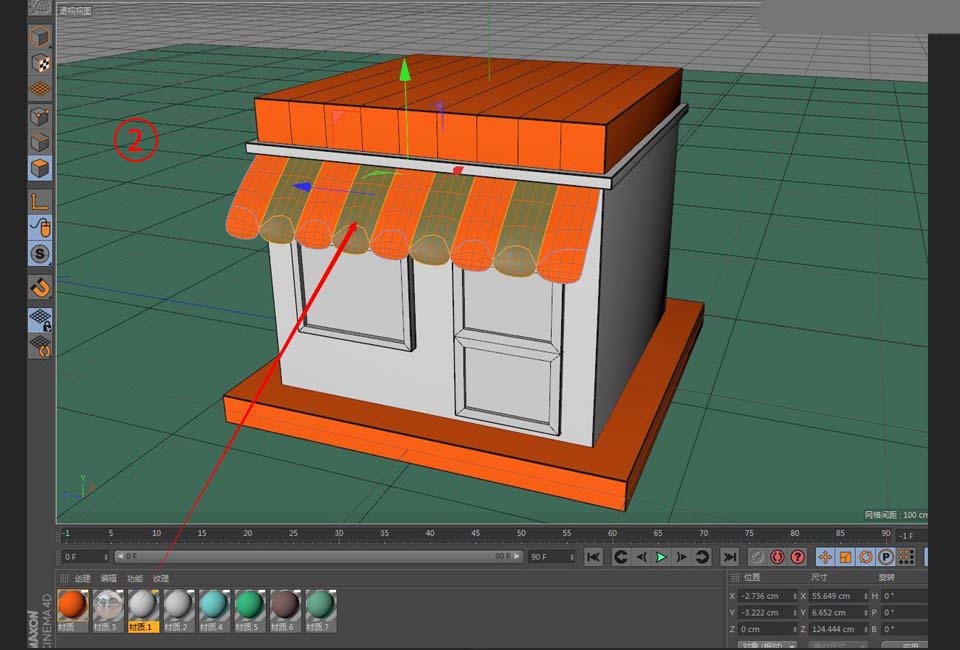Screen dimensions: 960x650
Task: Click the orange question mark keyframe icon
Action: (x=797, y=557)
